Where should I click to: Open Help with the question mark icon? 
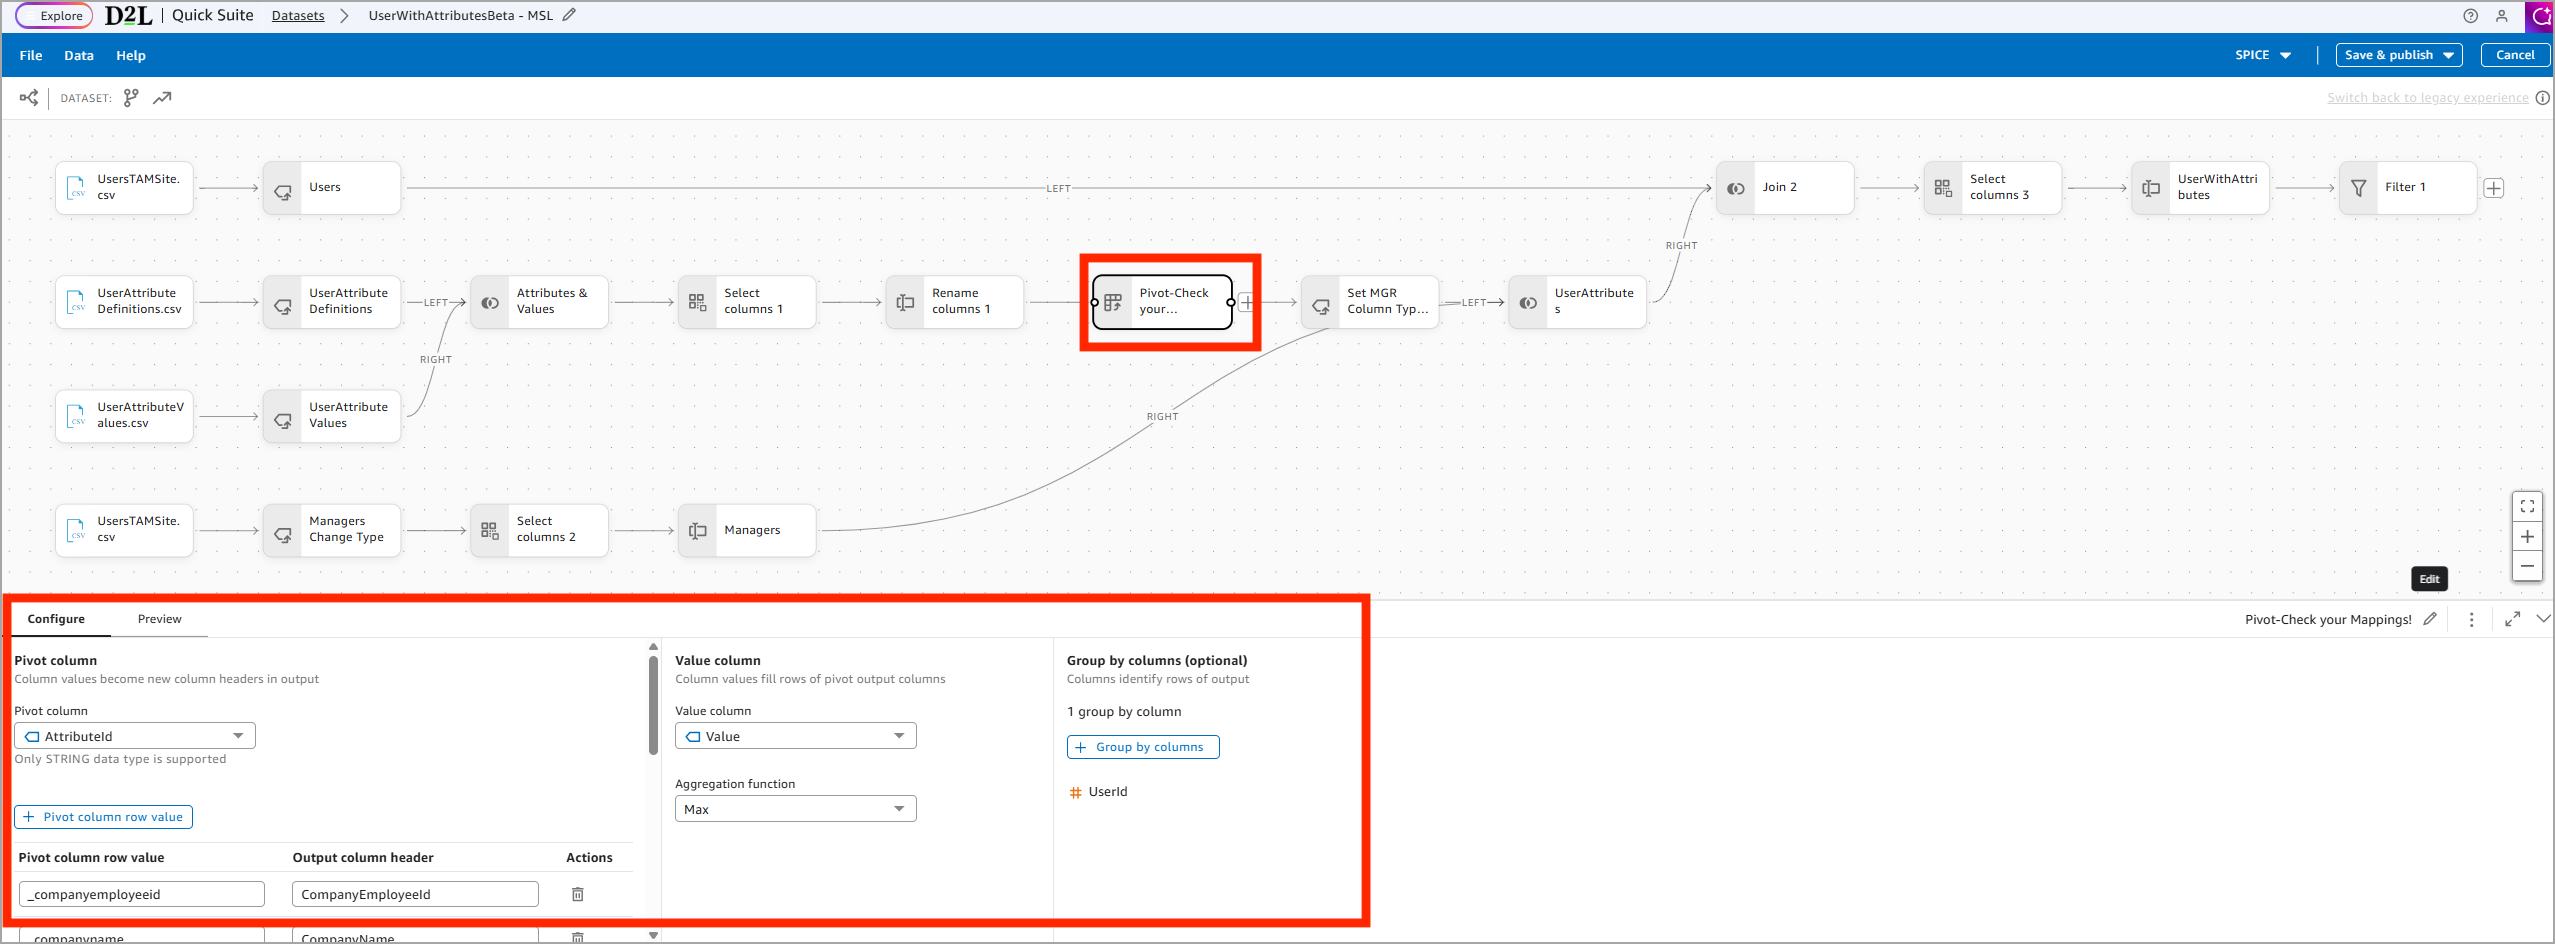click(2470, 16)
